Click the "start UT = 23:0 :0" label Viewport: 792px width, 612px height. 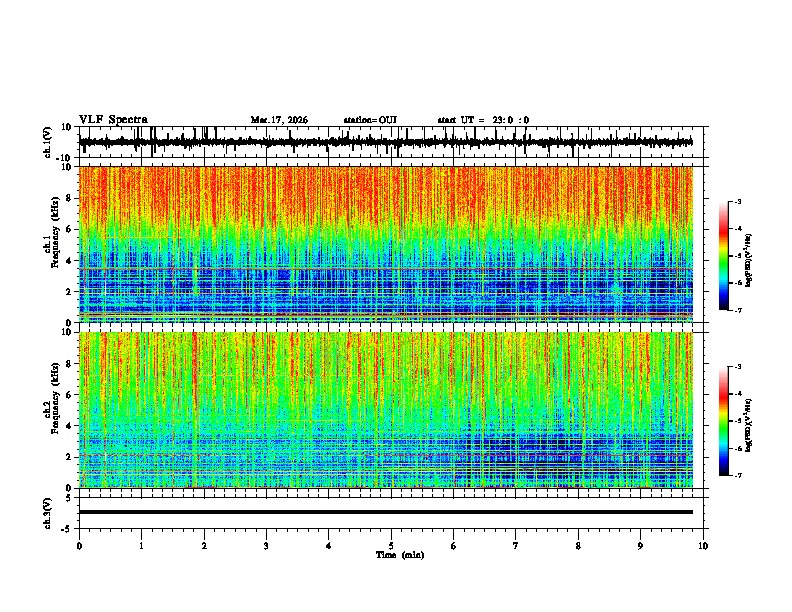pyautogui.click(x=483, y=120)
